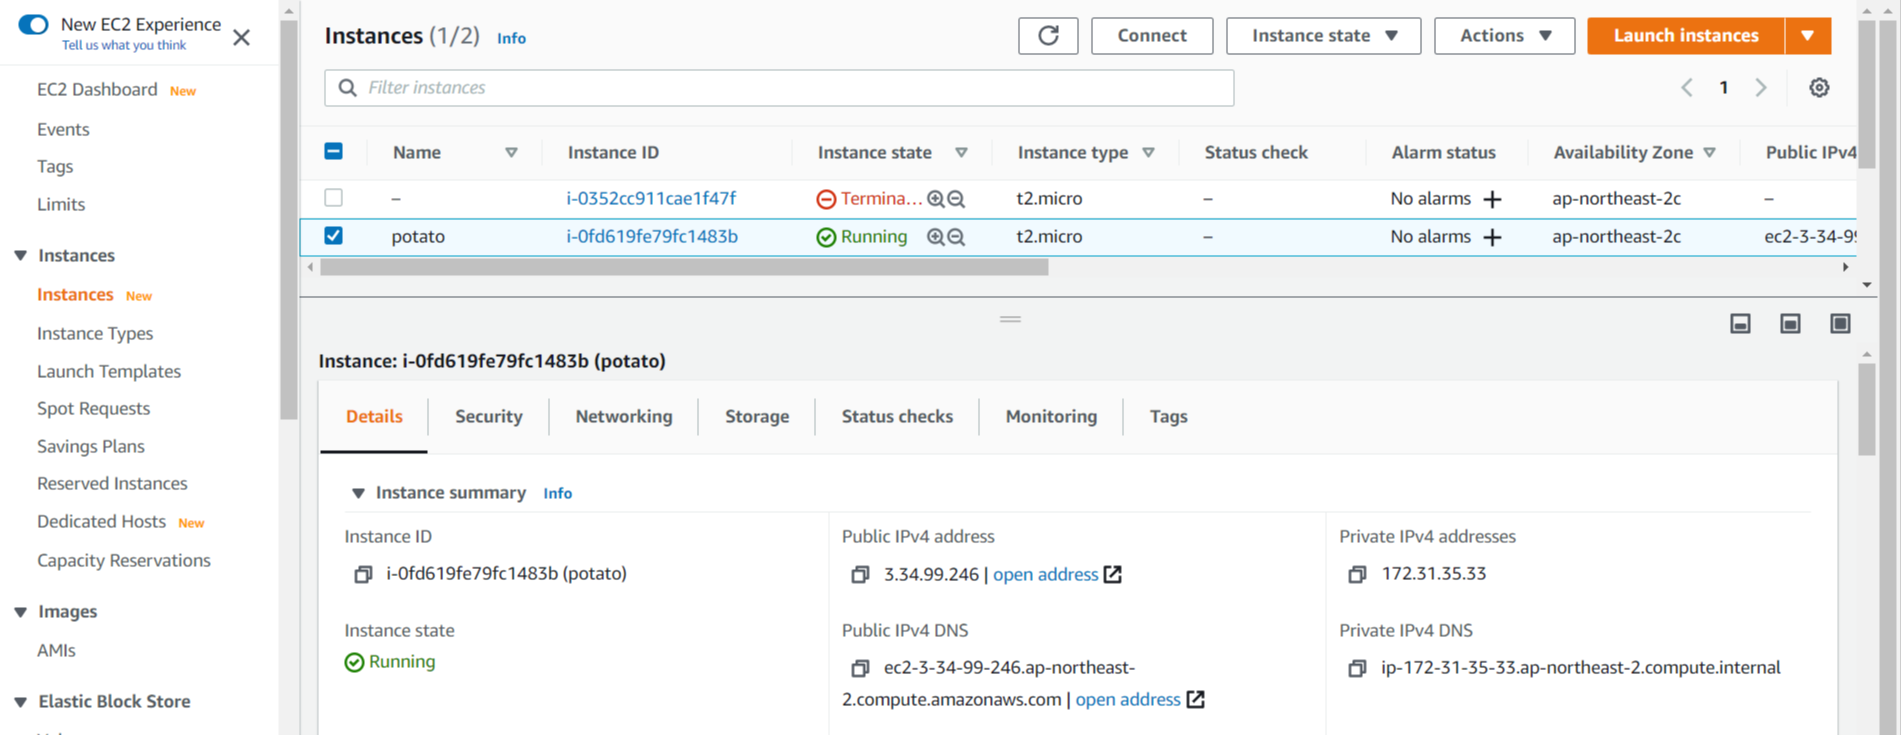Toggle select-all instances checkbox in header

point(334,151)
